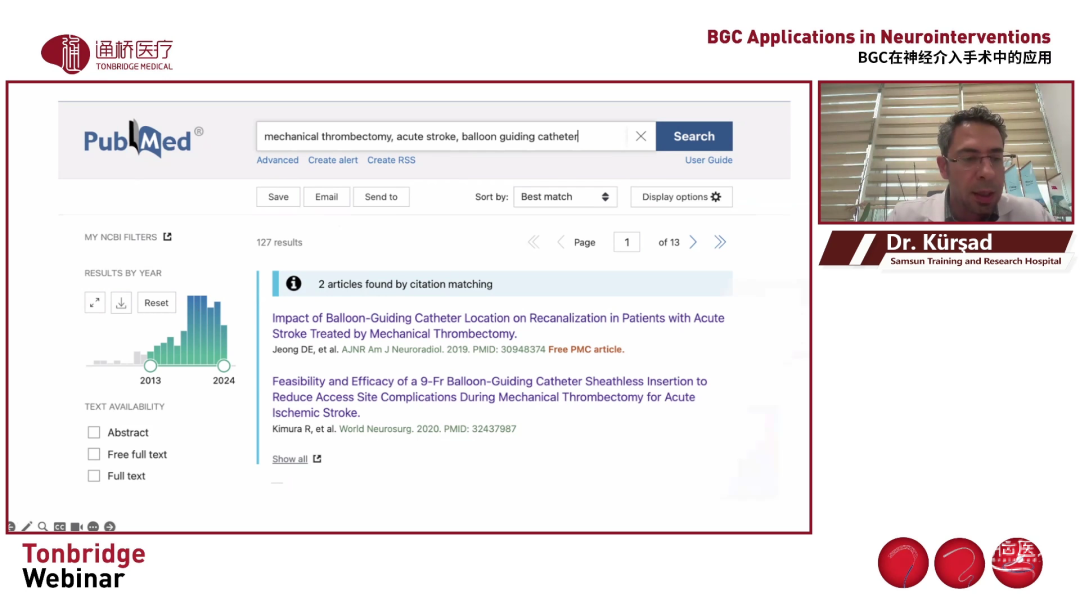Clear the search box with X icon

[x=641, y=136]
